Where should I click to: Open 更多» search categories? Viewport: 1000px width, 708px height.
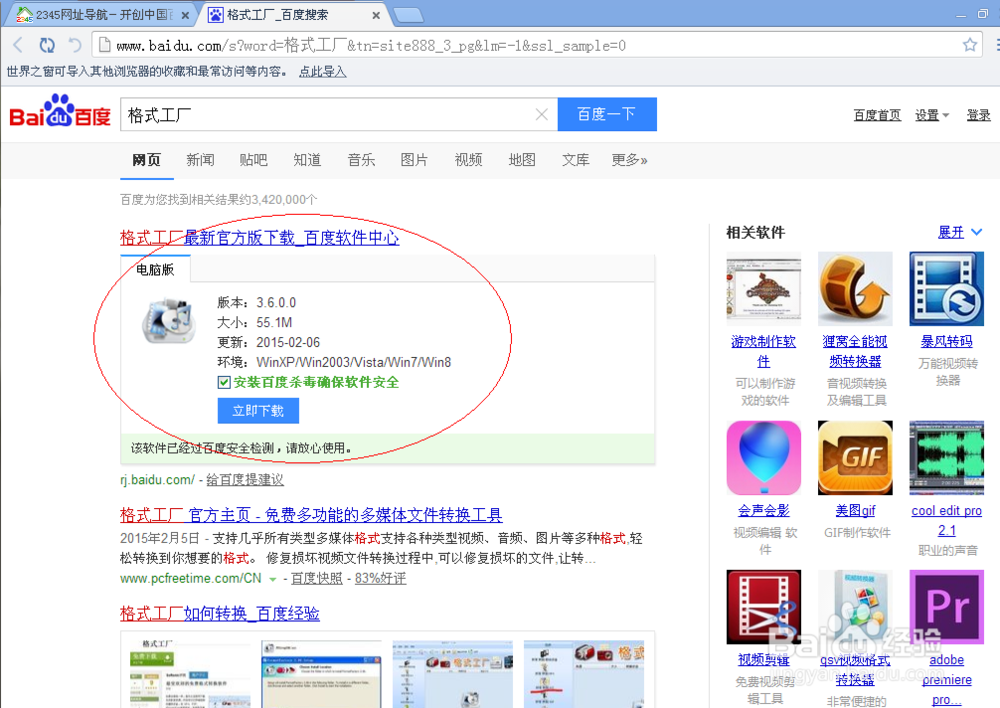[629, 159]
